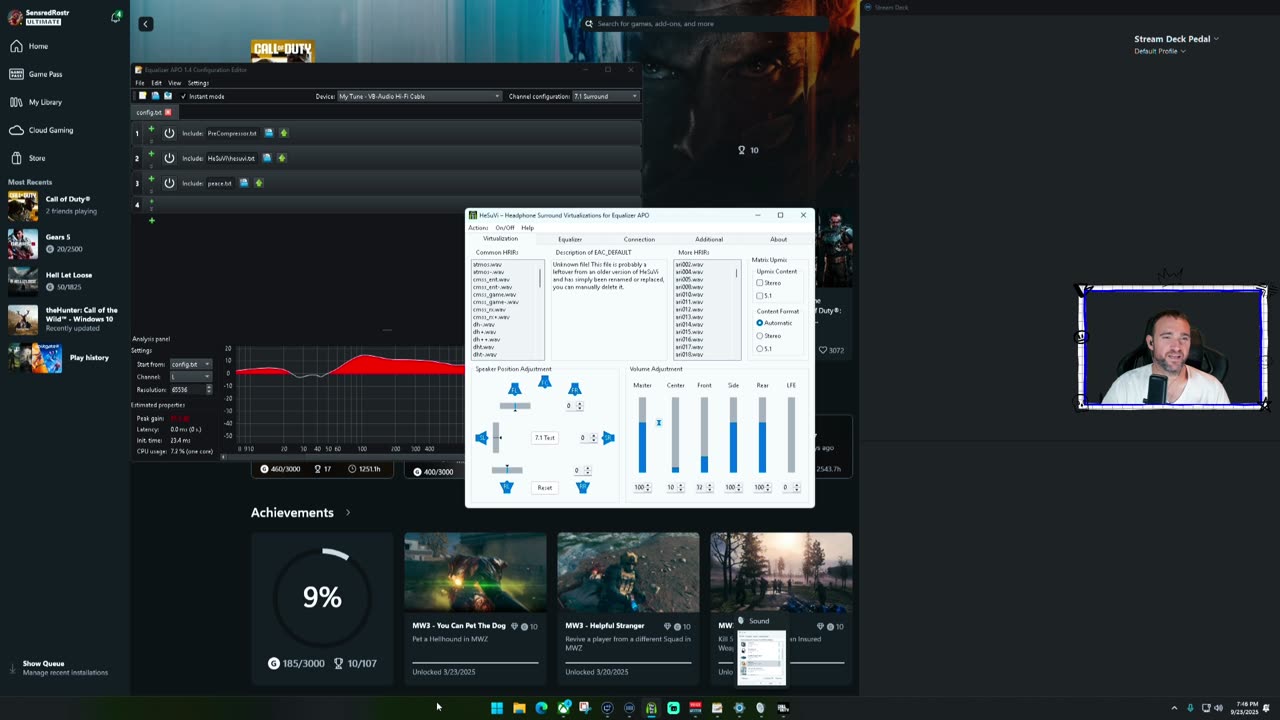Viewport: 1280px width, 720px height.
Task: Click green plus icon on row 1
Action: pos(152,128)
